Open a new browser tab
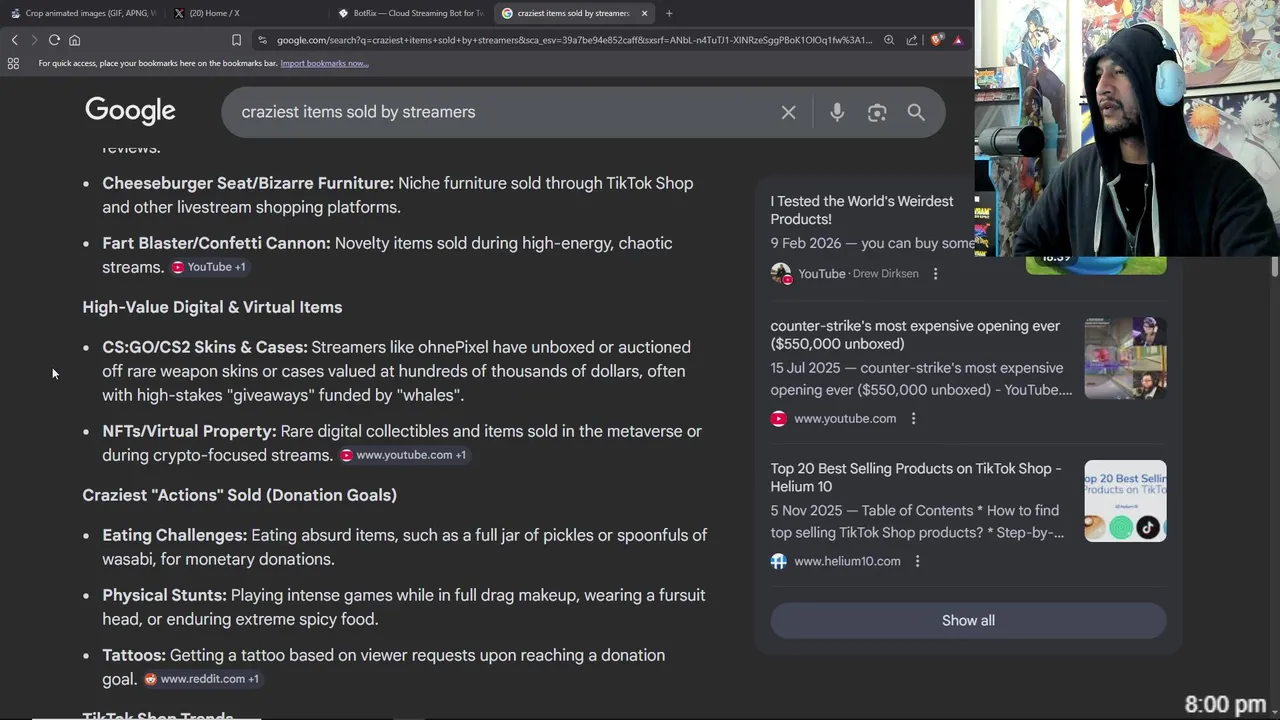The image size is (1280, 720). coord(669,13)
